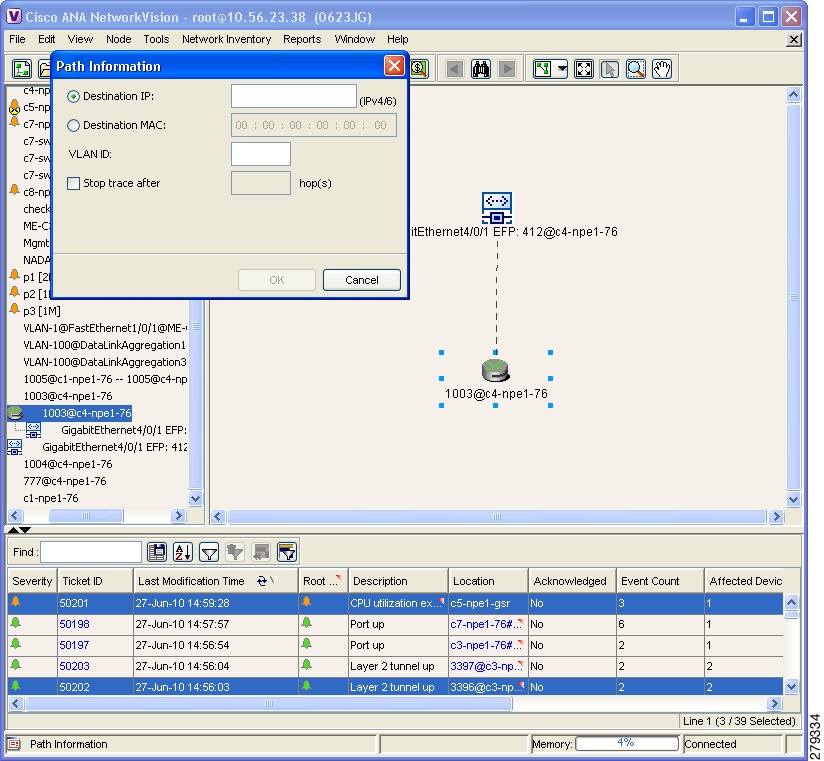824x761 pixels.
Task: Open the Reports menu
Action: (x=302, y=39)
